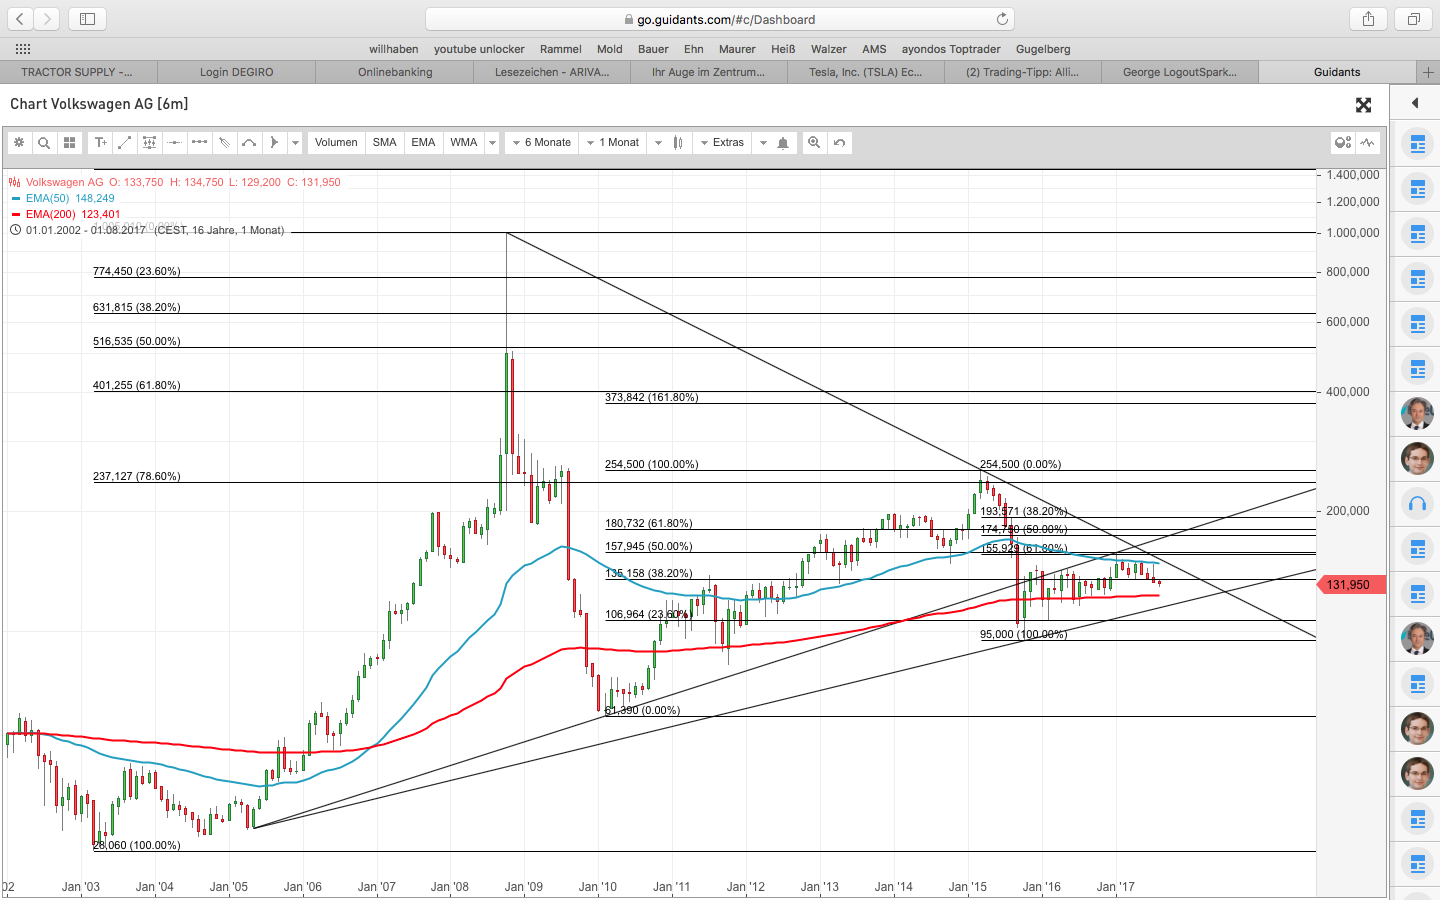Open the 6 Monate time range dropdown
This screenshot has width=1440, height=900.
tap(542, 143)
